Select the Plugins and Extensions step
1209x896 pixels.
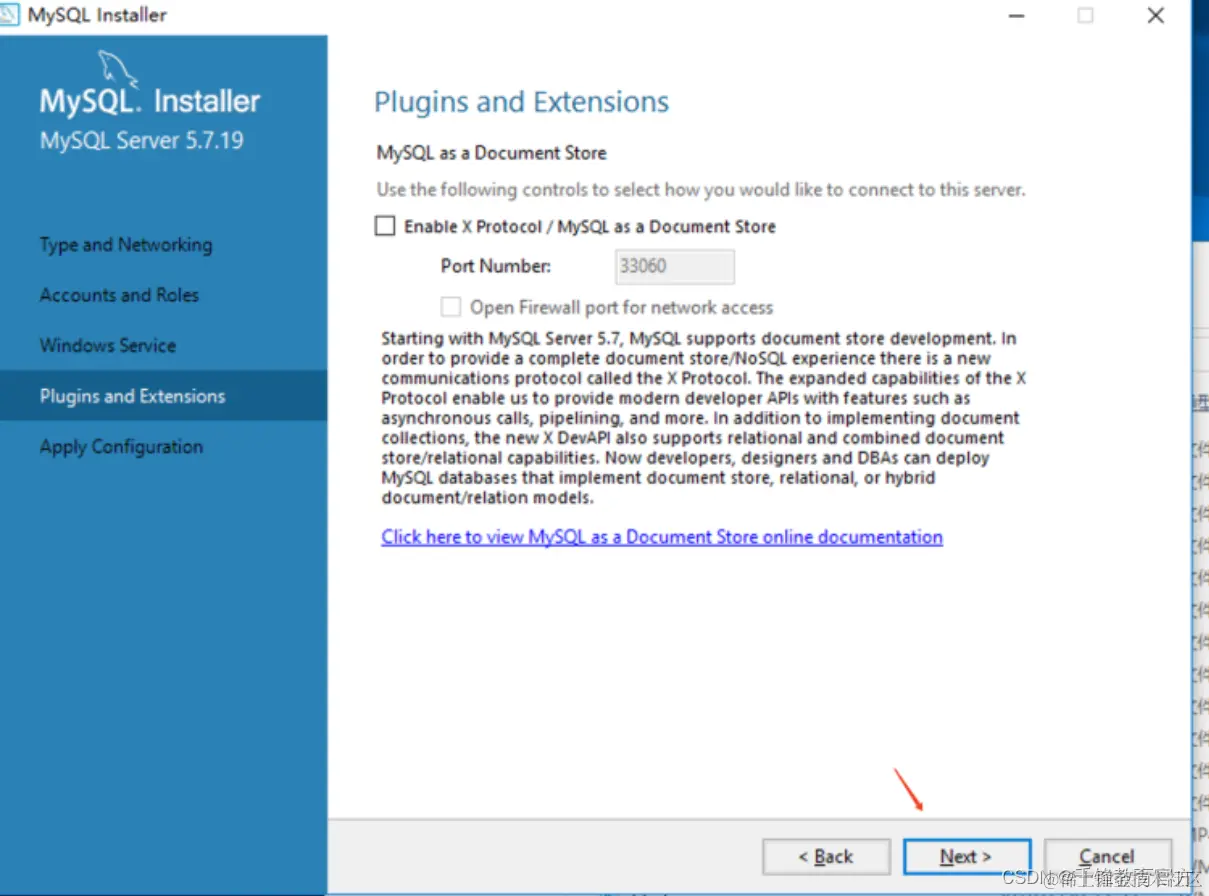[163, 396]
